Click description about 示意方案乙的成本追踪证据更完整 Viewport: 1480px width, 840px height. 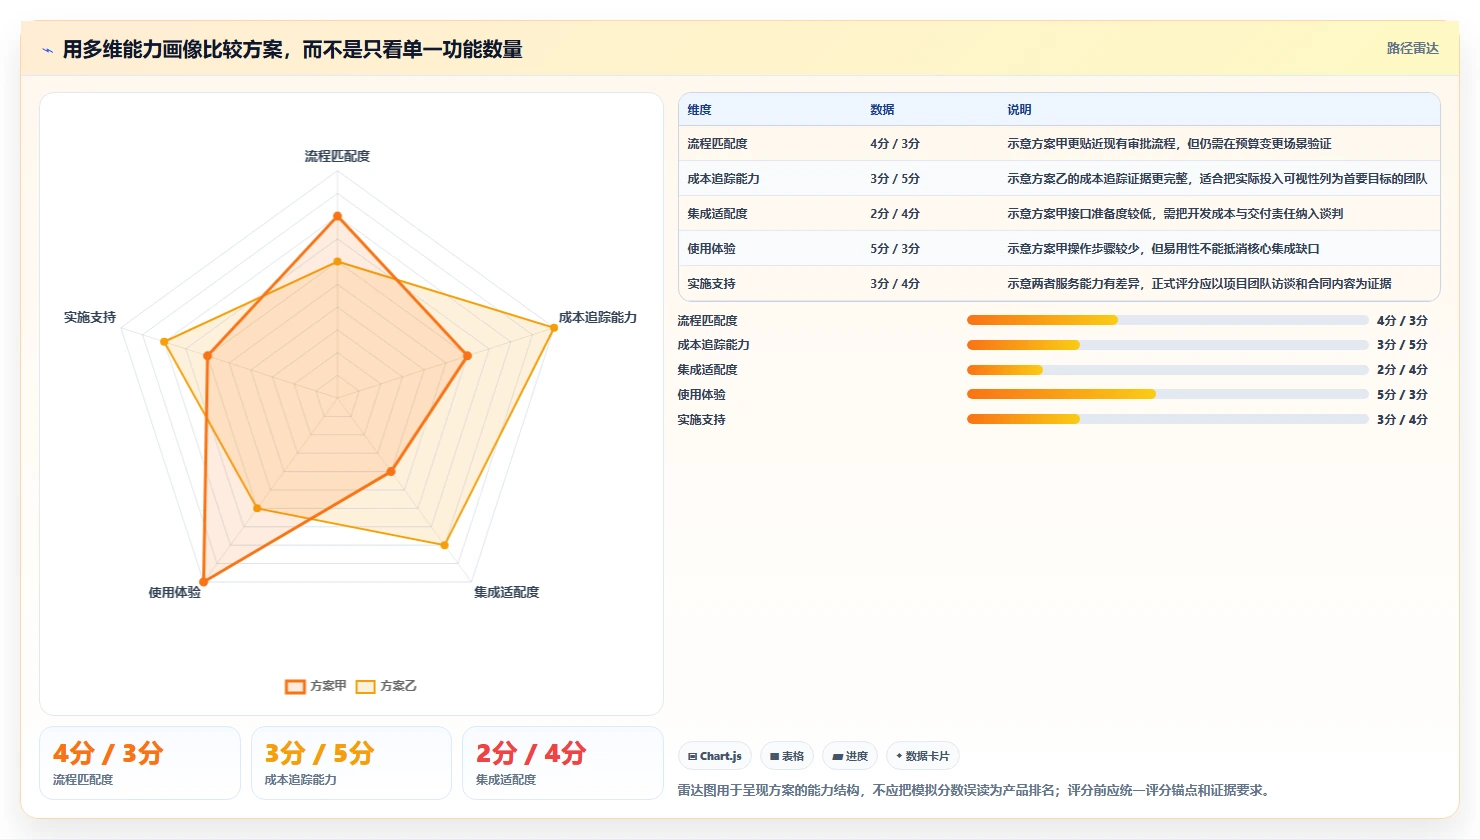pyautogui.click(x=1217, y=179)
